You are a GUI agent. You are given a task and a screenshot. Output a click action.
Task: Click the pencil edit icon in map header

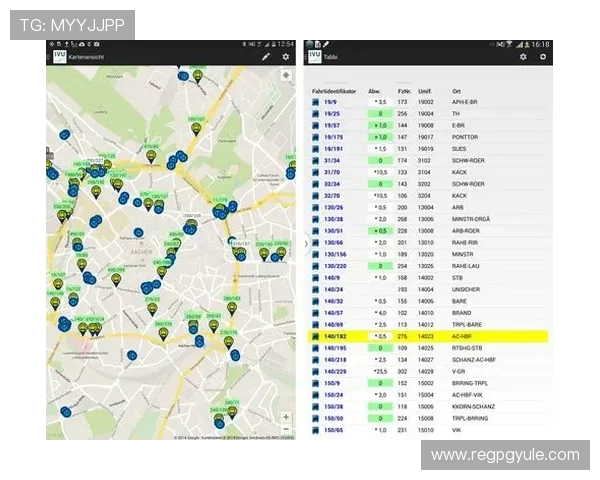click(266, 57)
